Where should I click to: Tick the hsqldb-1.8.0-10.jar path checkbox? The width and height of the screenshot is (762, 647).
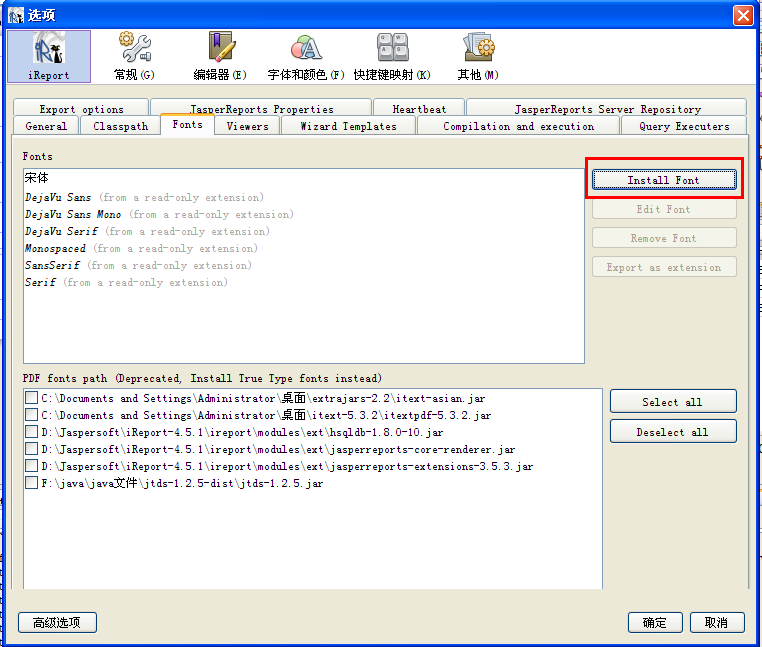pos(32,432)
